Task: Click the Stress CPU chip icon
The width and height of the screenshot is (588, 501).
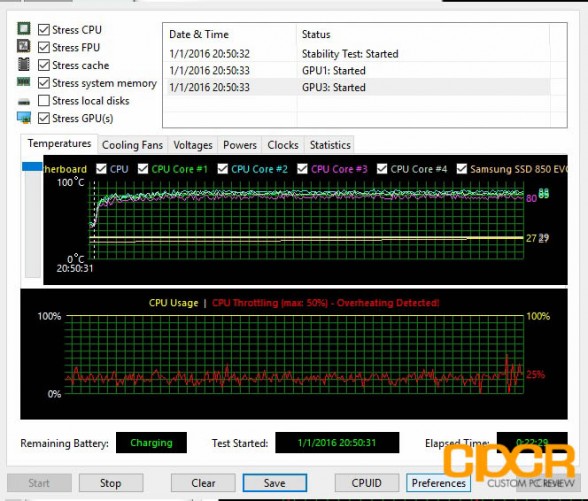Action: 24,29
